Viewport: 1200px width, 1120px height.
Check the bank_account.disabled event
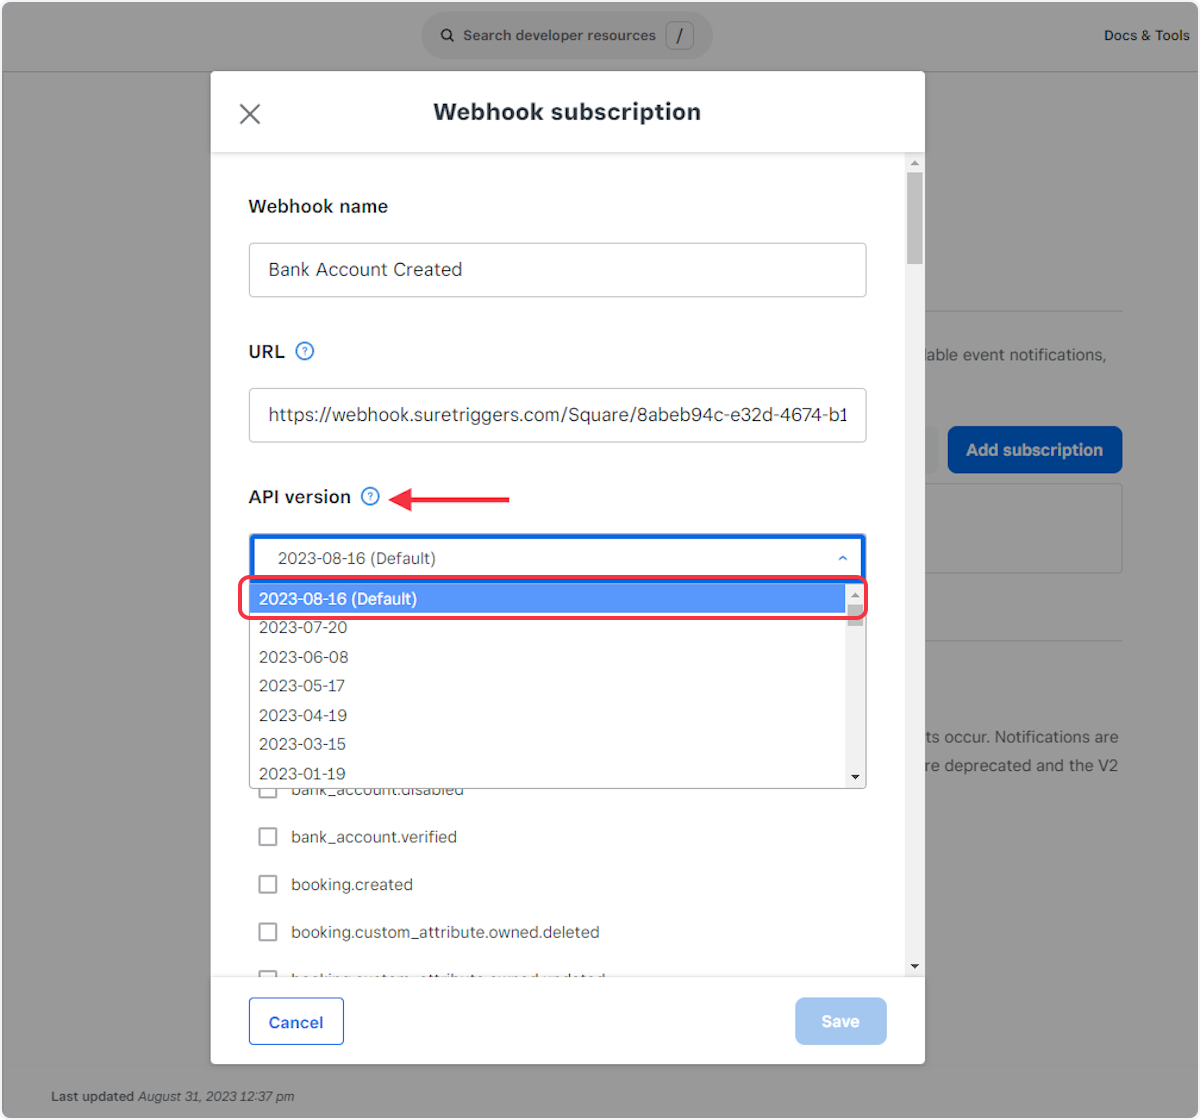pos(267,789)
